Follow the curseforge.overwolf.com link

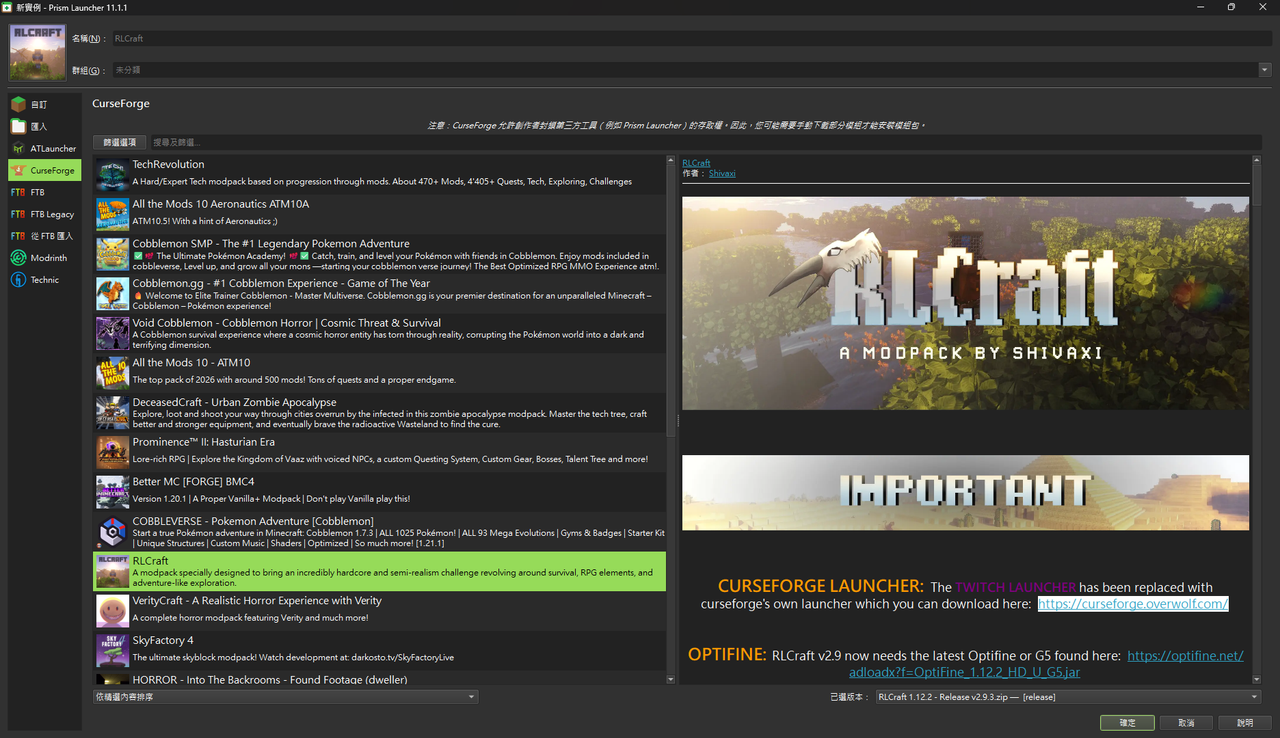tap(1133, 604)
